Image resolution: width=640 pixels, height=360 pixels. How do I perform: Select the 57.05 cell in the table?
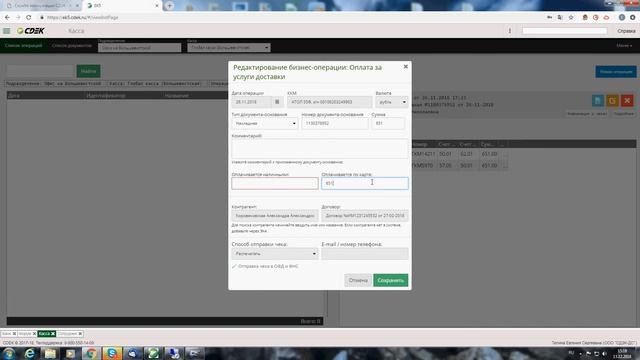(445, 166)
